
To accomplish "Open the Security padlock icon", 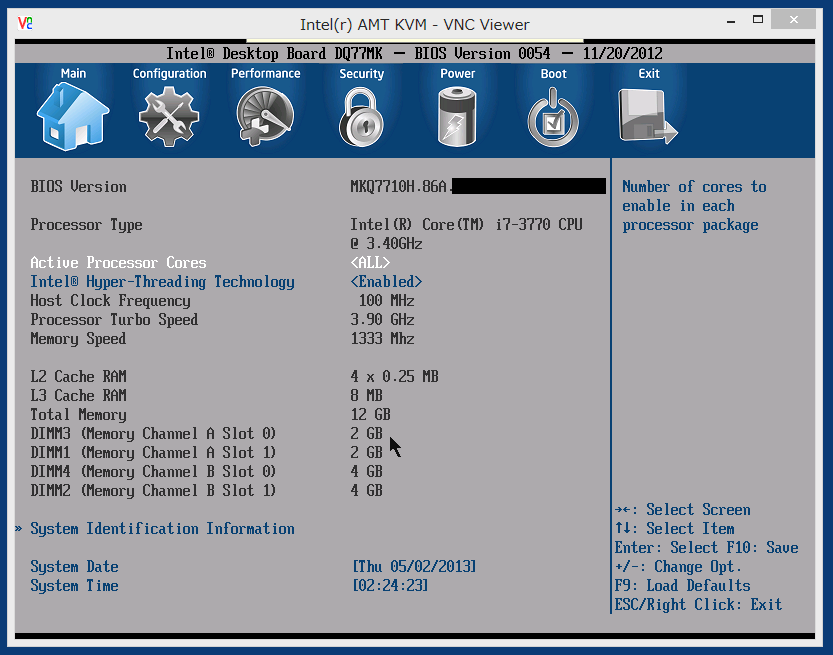I will [361, 117].
